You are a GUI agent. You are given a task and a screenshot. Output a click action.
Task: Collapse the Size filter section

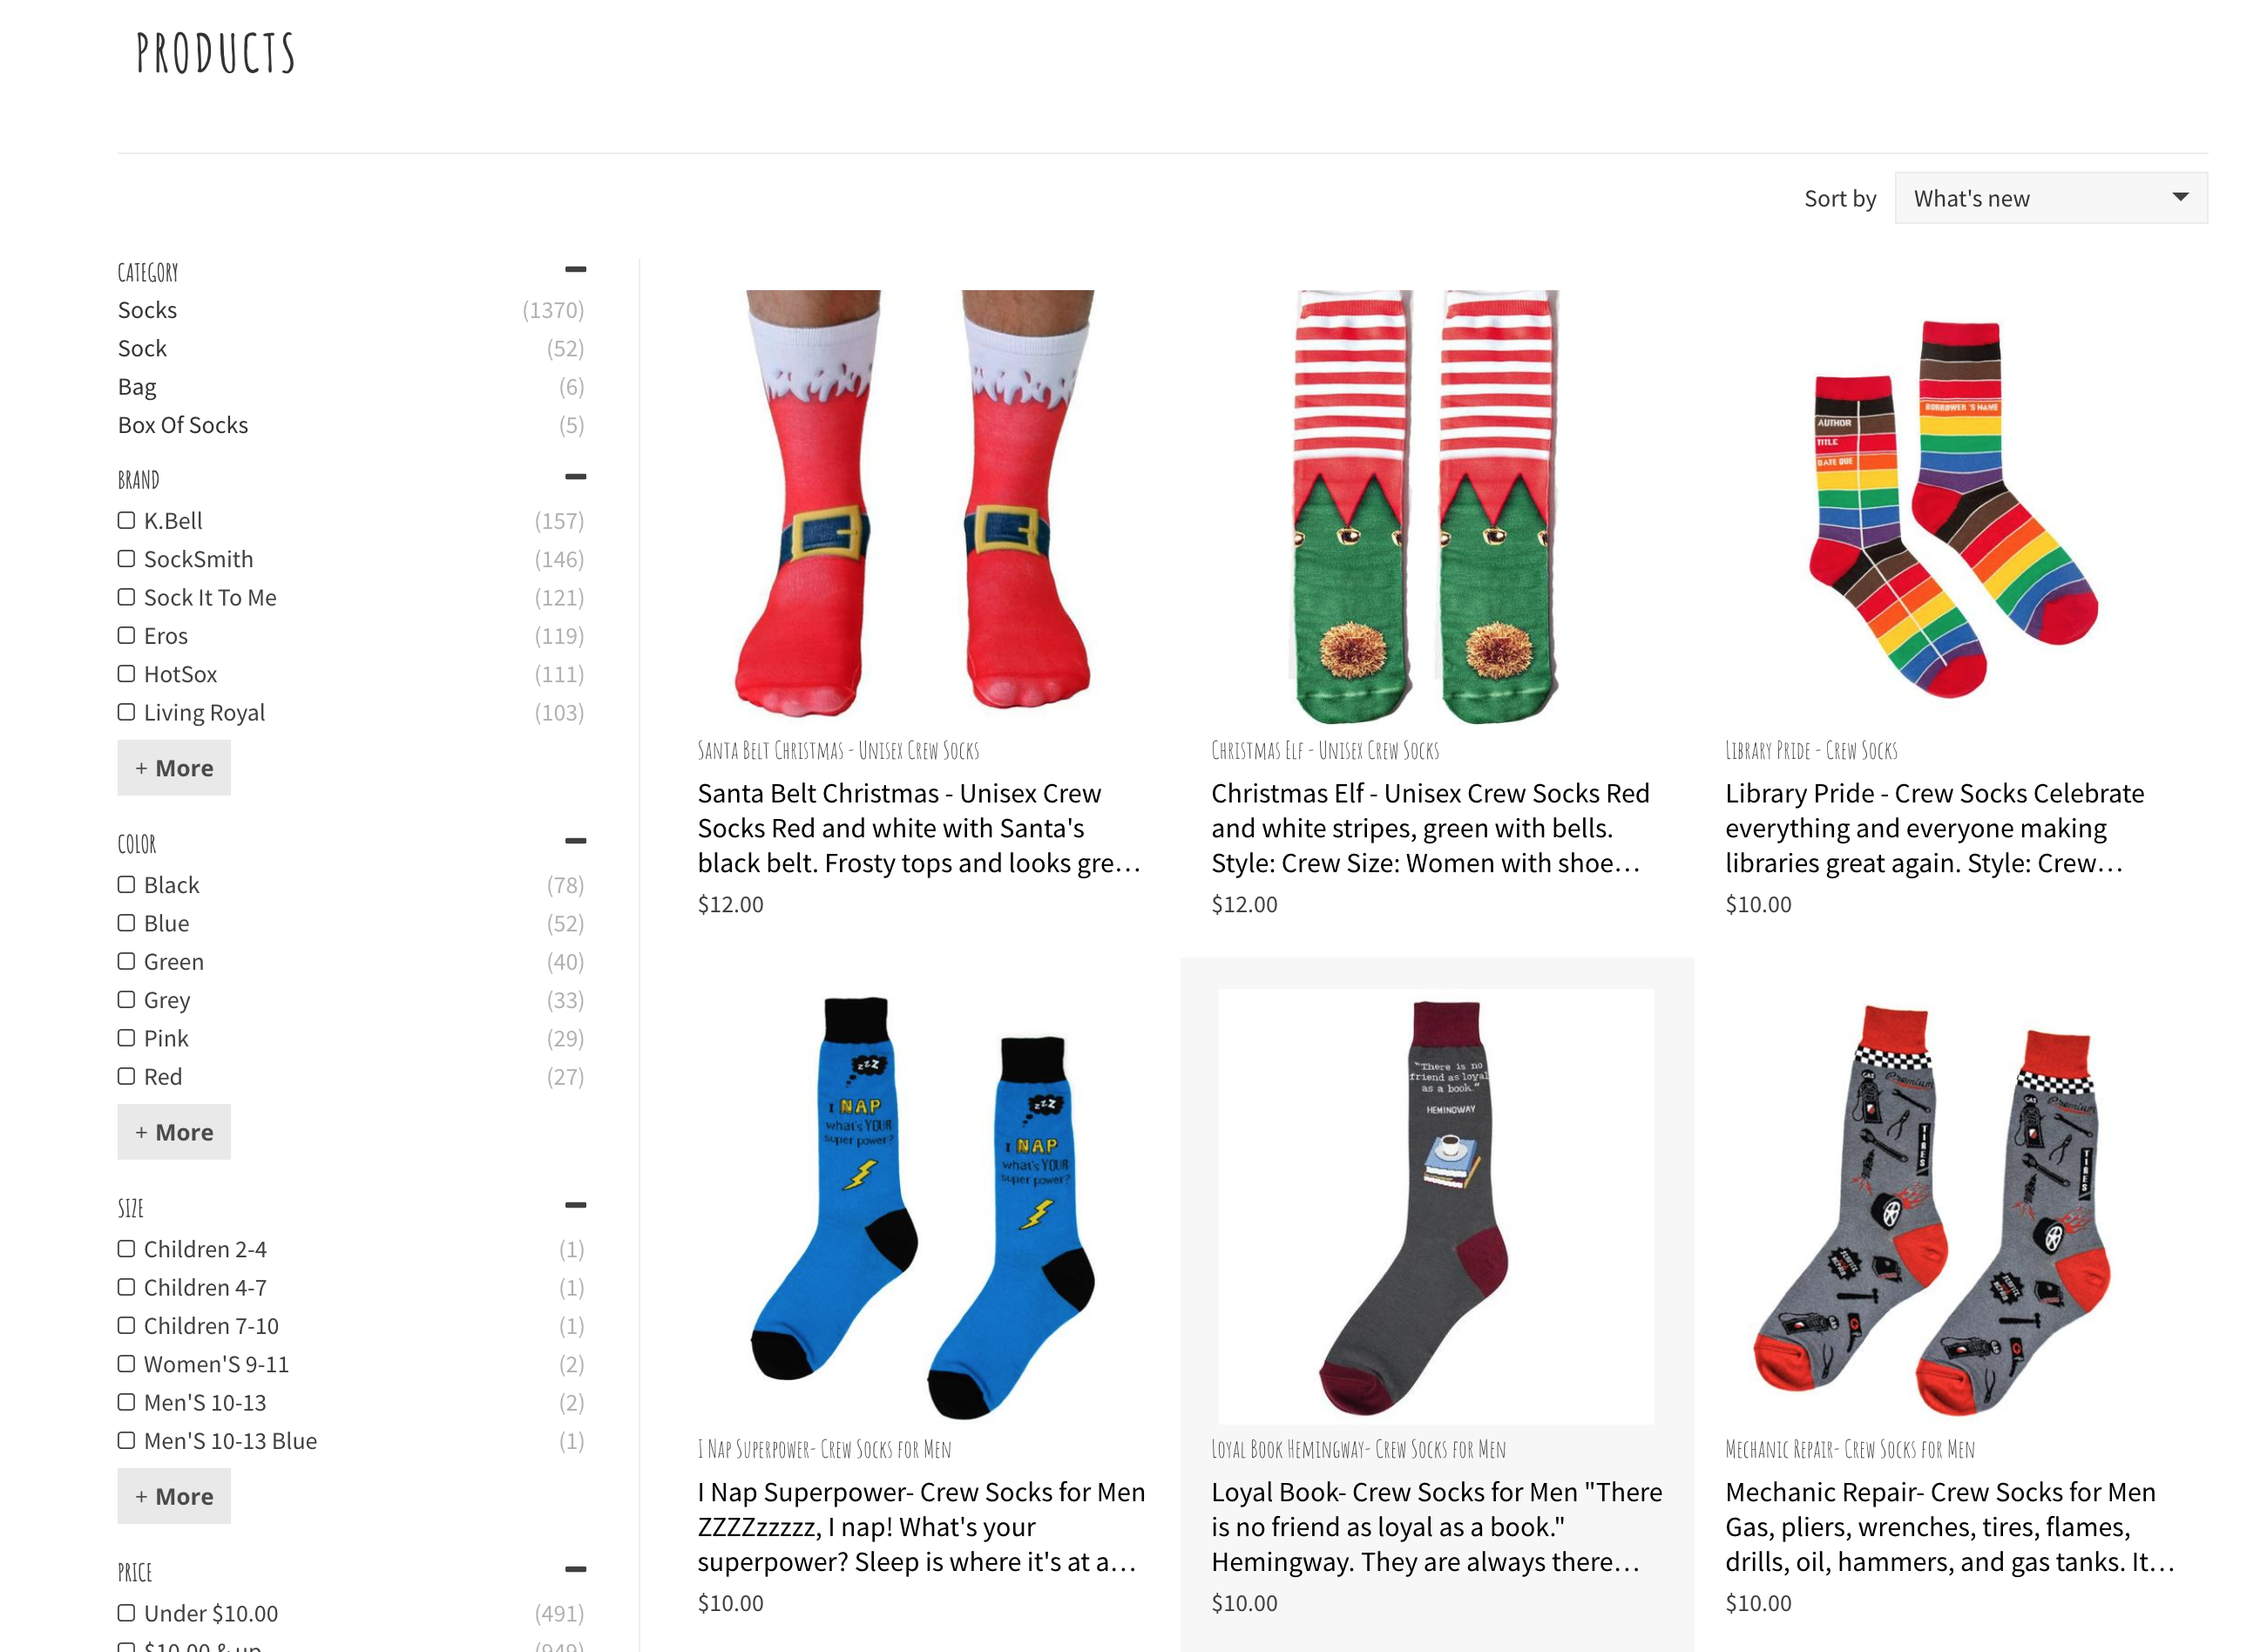[x=575, y=1205]
